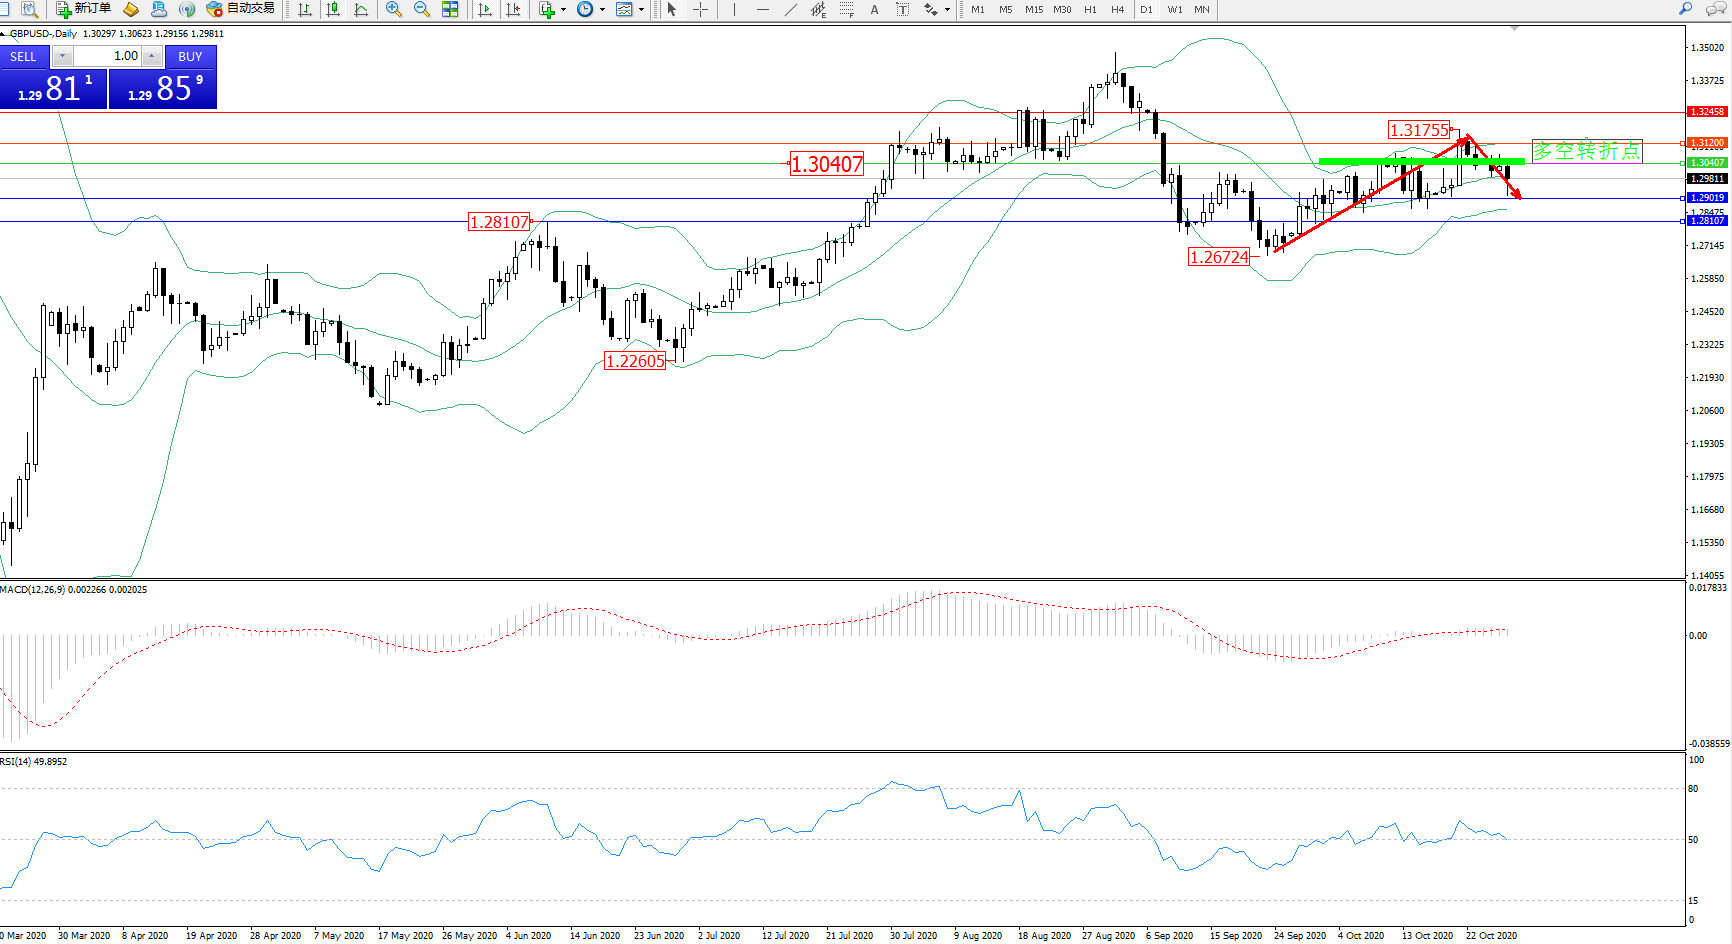Screen dimensions: 1732x944
Task: Click the 1.00 volume input field
Action: tap(108, 56)
